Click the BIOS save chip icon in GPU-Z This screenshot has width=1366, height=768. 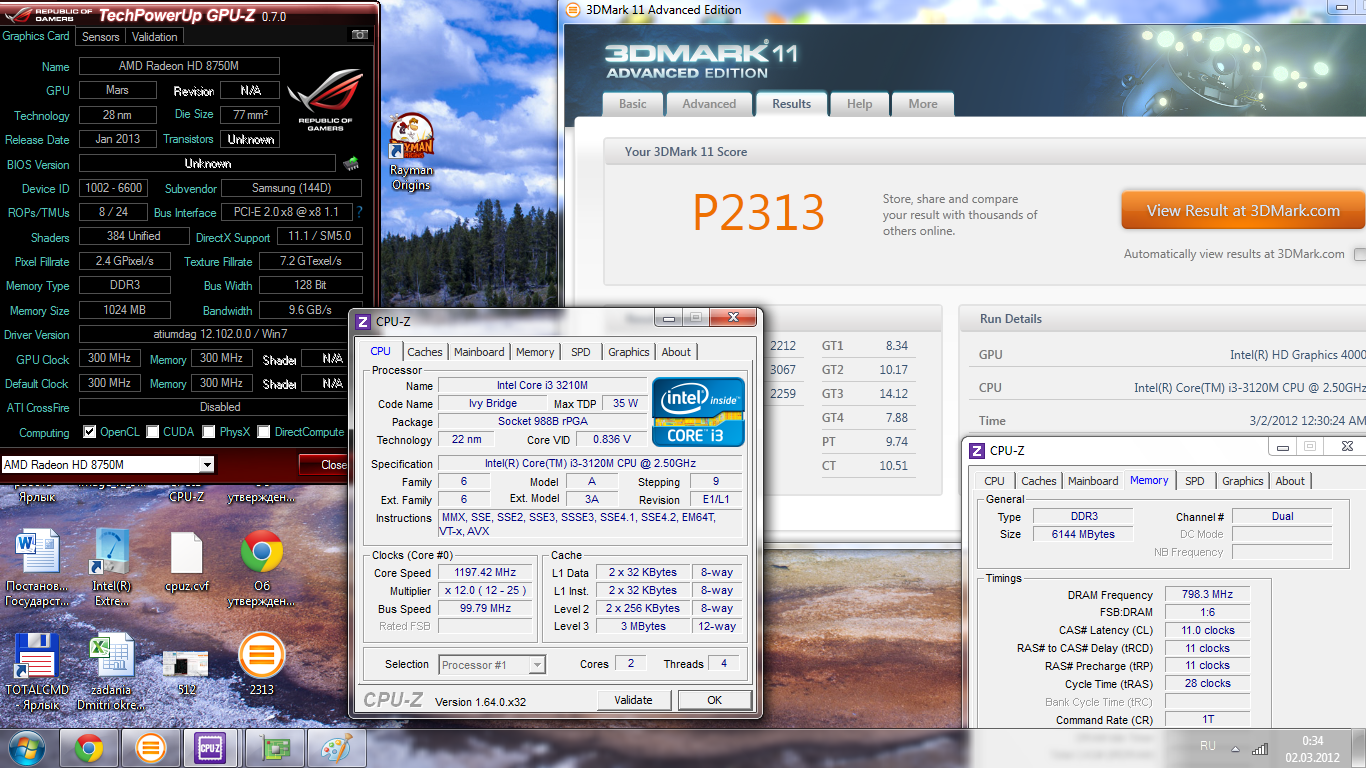(351, 163)
